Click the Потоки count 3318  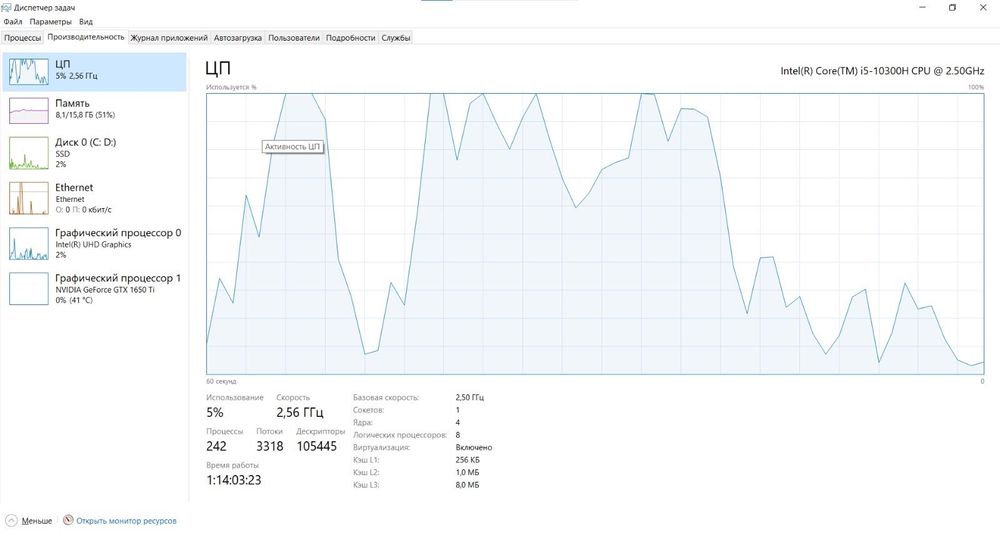coord(270,446)
